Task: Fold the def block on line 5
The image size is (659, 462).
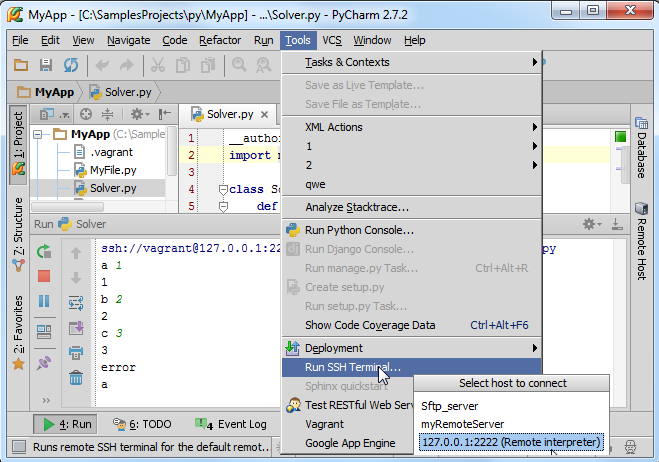Action: (223, 206)
